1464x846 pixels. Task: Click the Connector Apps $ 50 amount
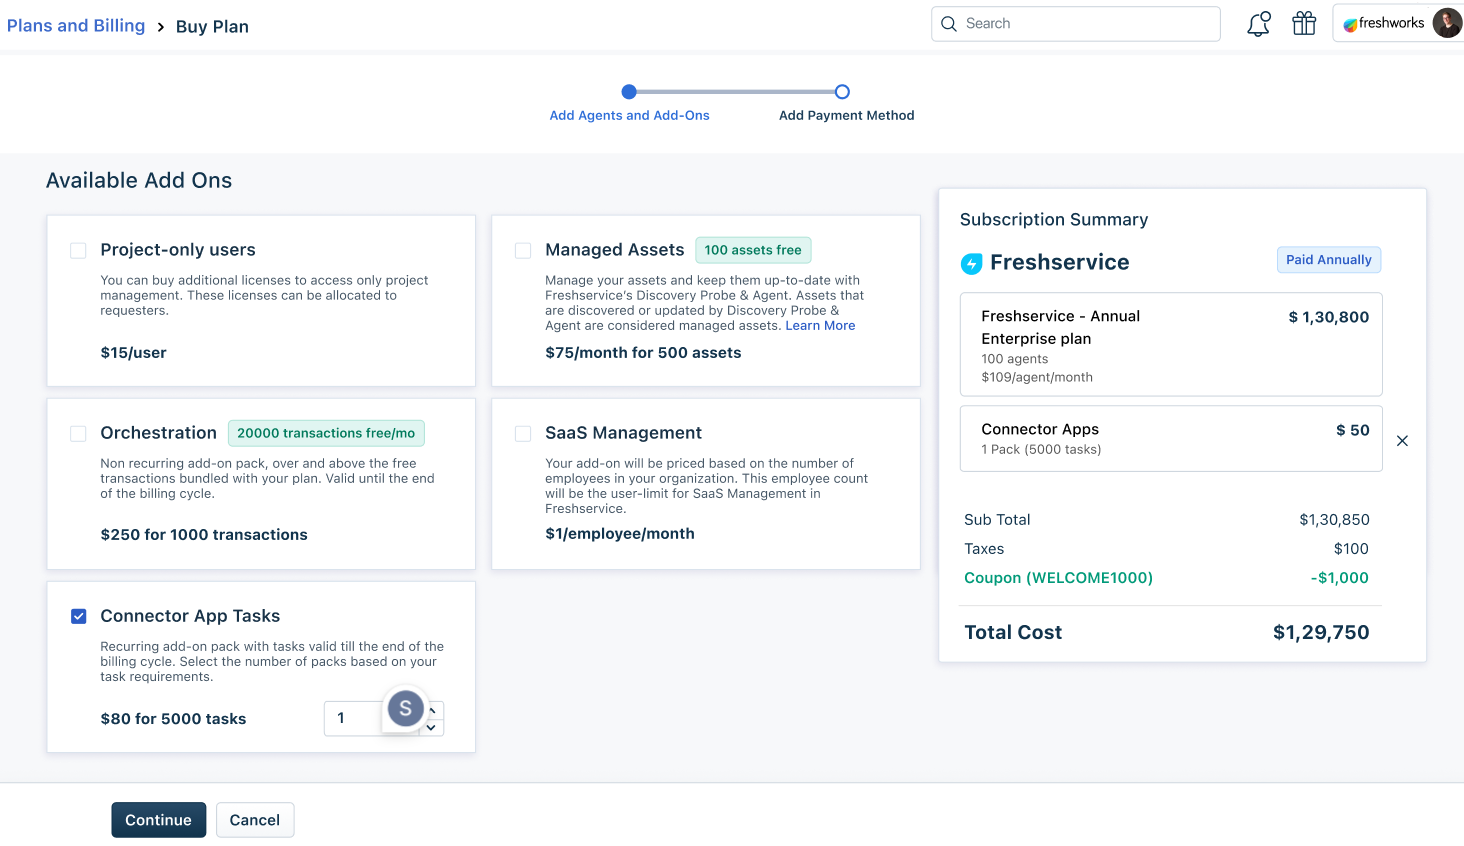click(x=1353, y=430)
